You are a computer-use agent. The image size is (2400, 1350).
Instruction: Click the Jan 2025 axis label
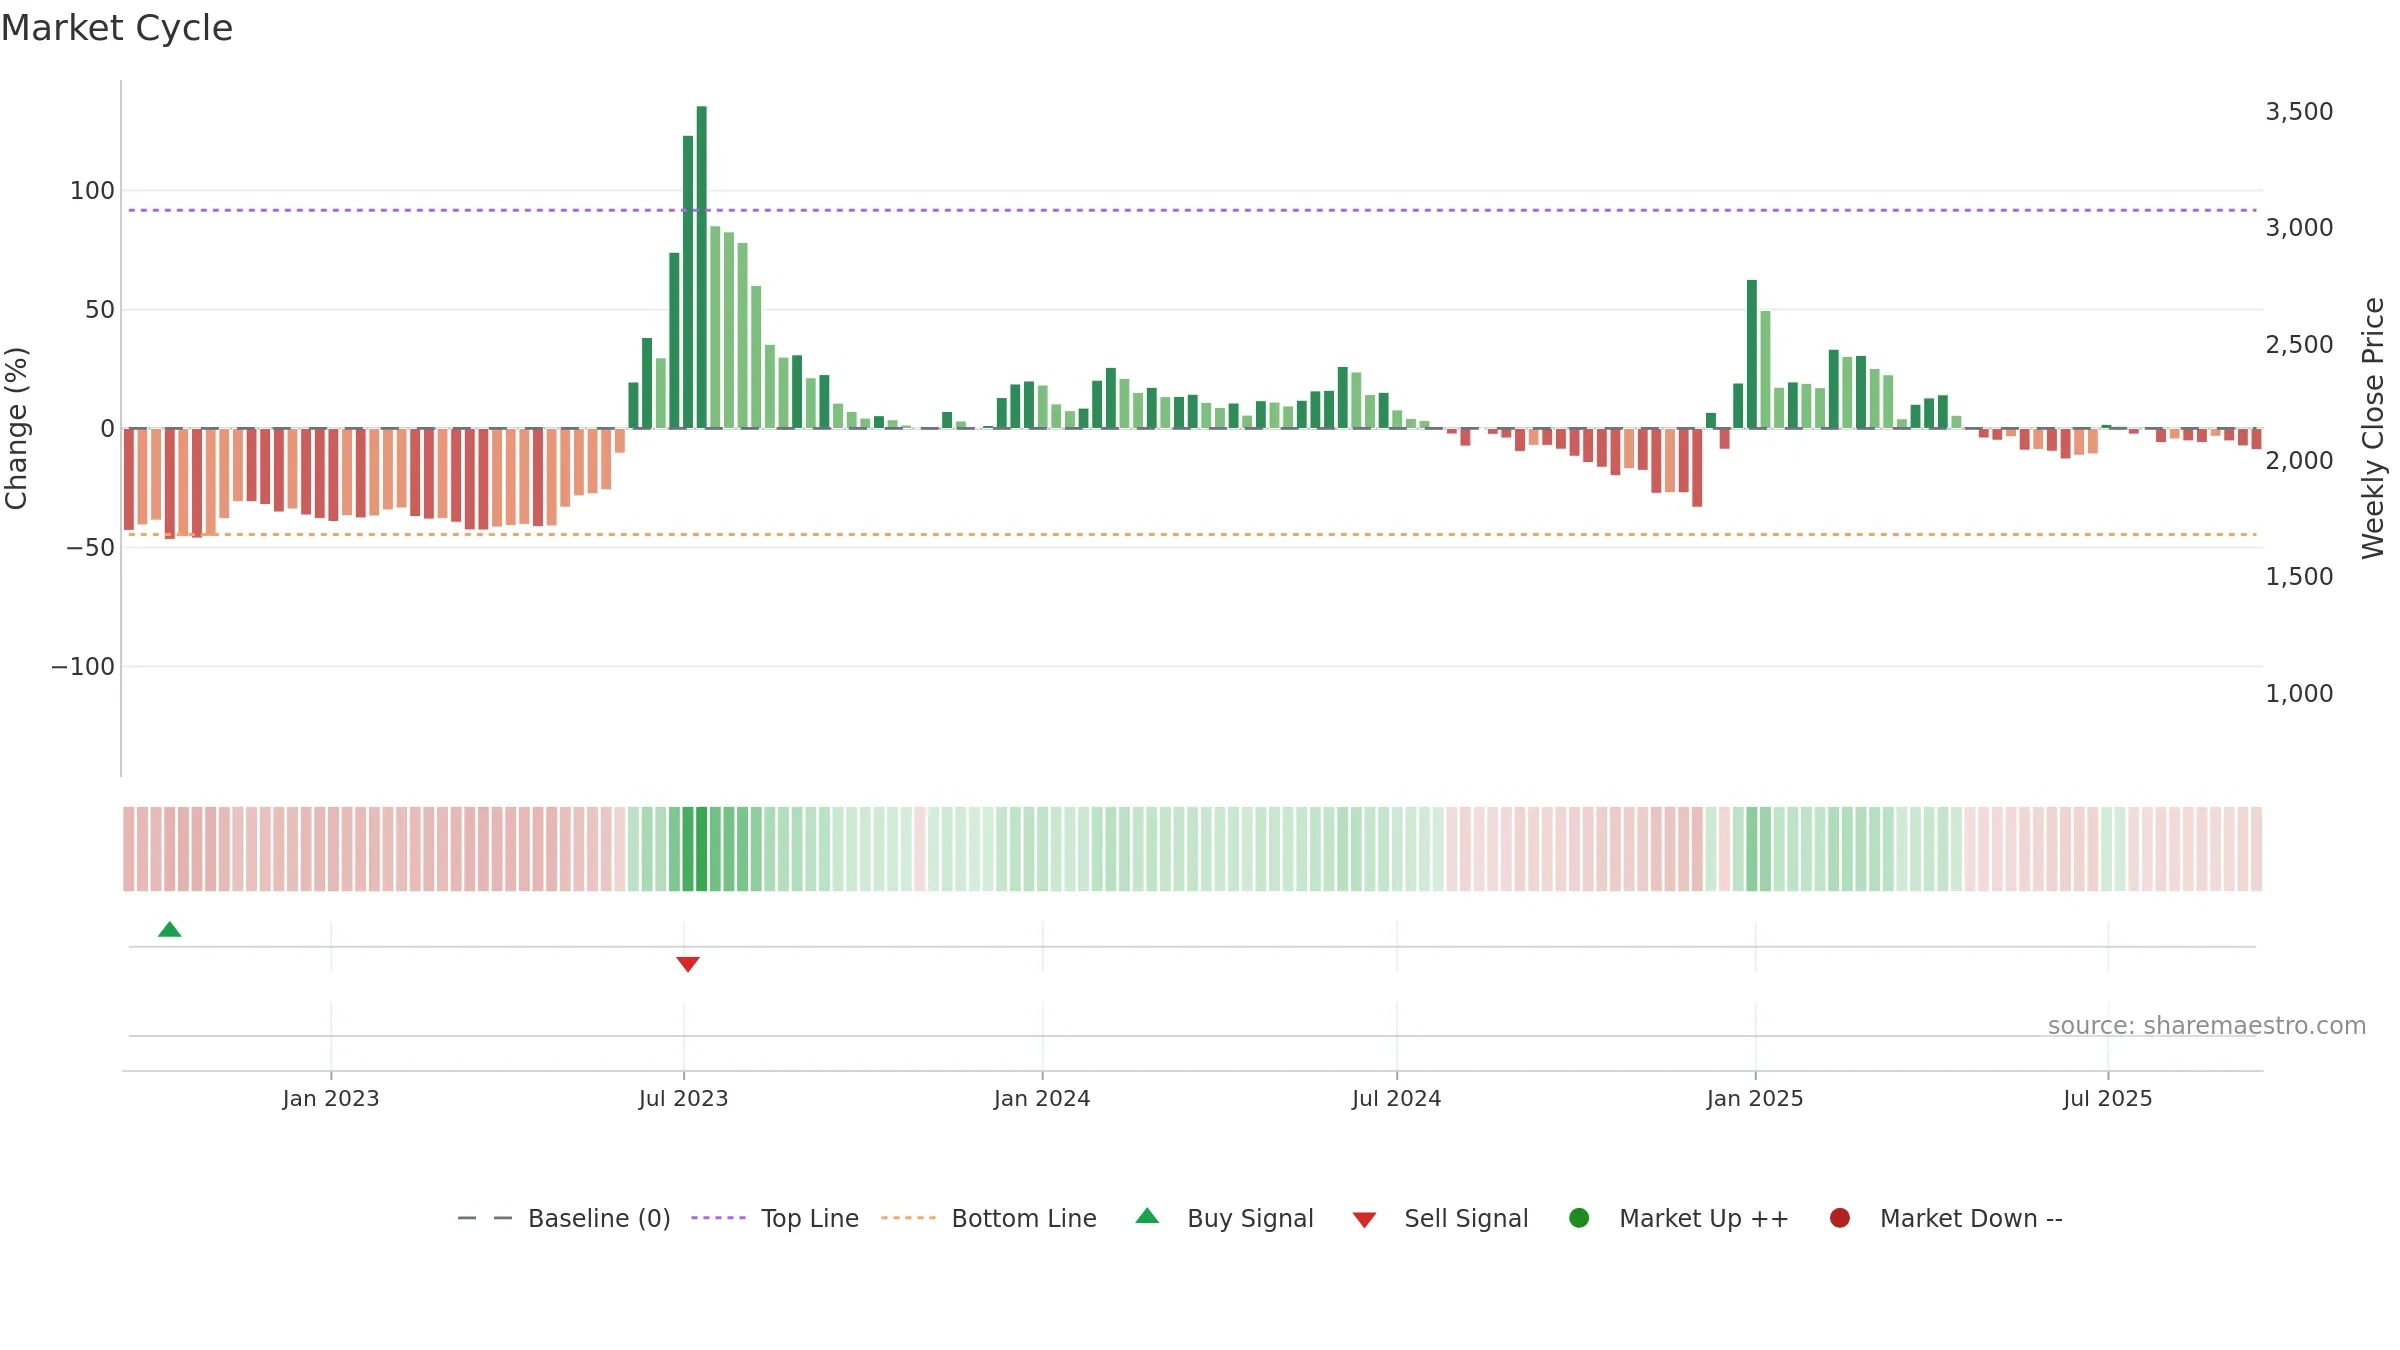pyautogui.click(x=1755, y=1099)
